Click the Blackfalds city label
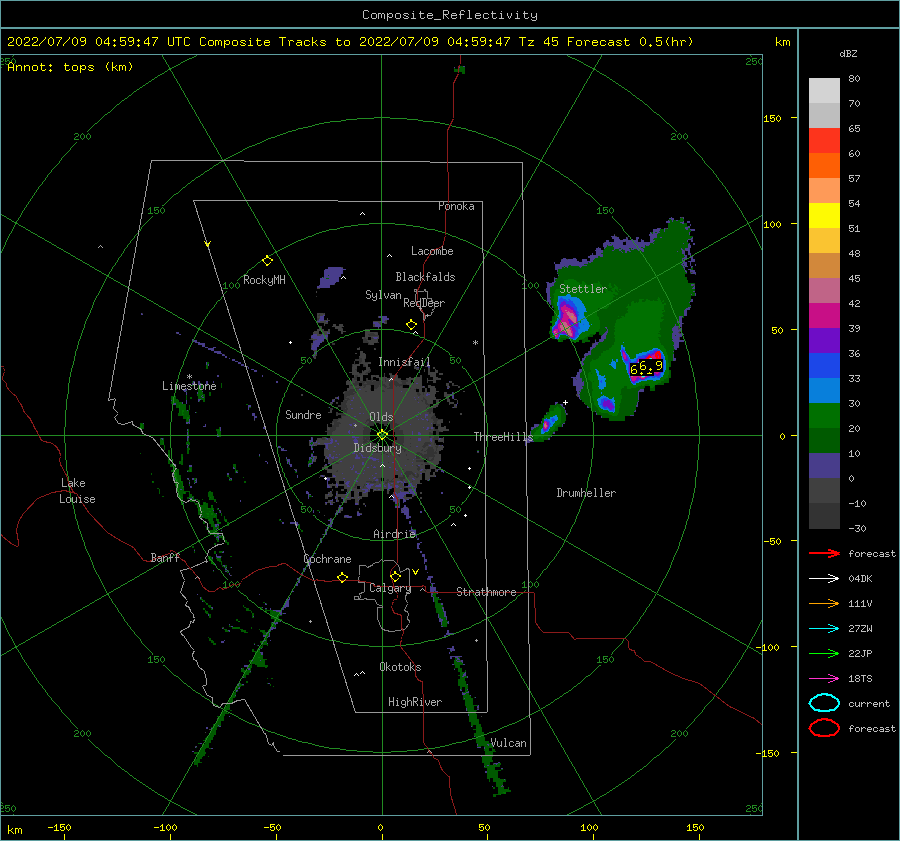Image resolution: width=900 pixels, height=841 pixels. tap(425, 277)
